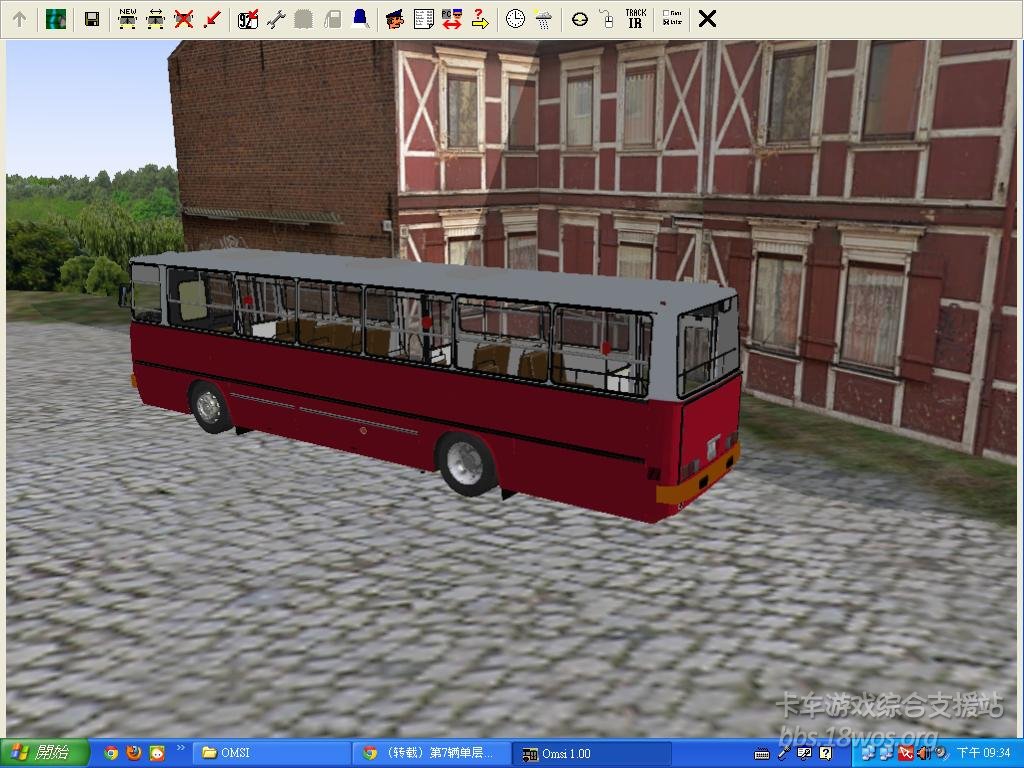
Task: Click the steering wheel icon
Action: coord(579,19)
